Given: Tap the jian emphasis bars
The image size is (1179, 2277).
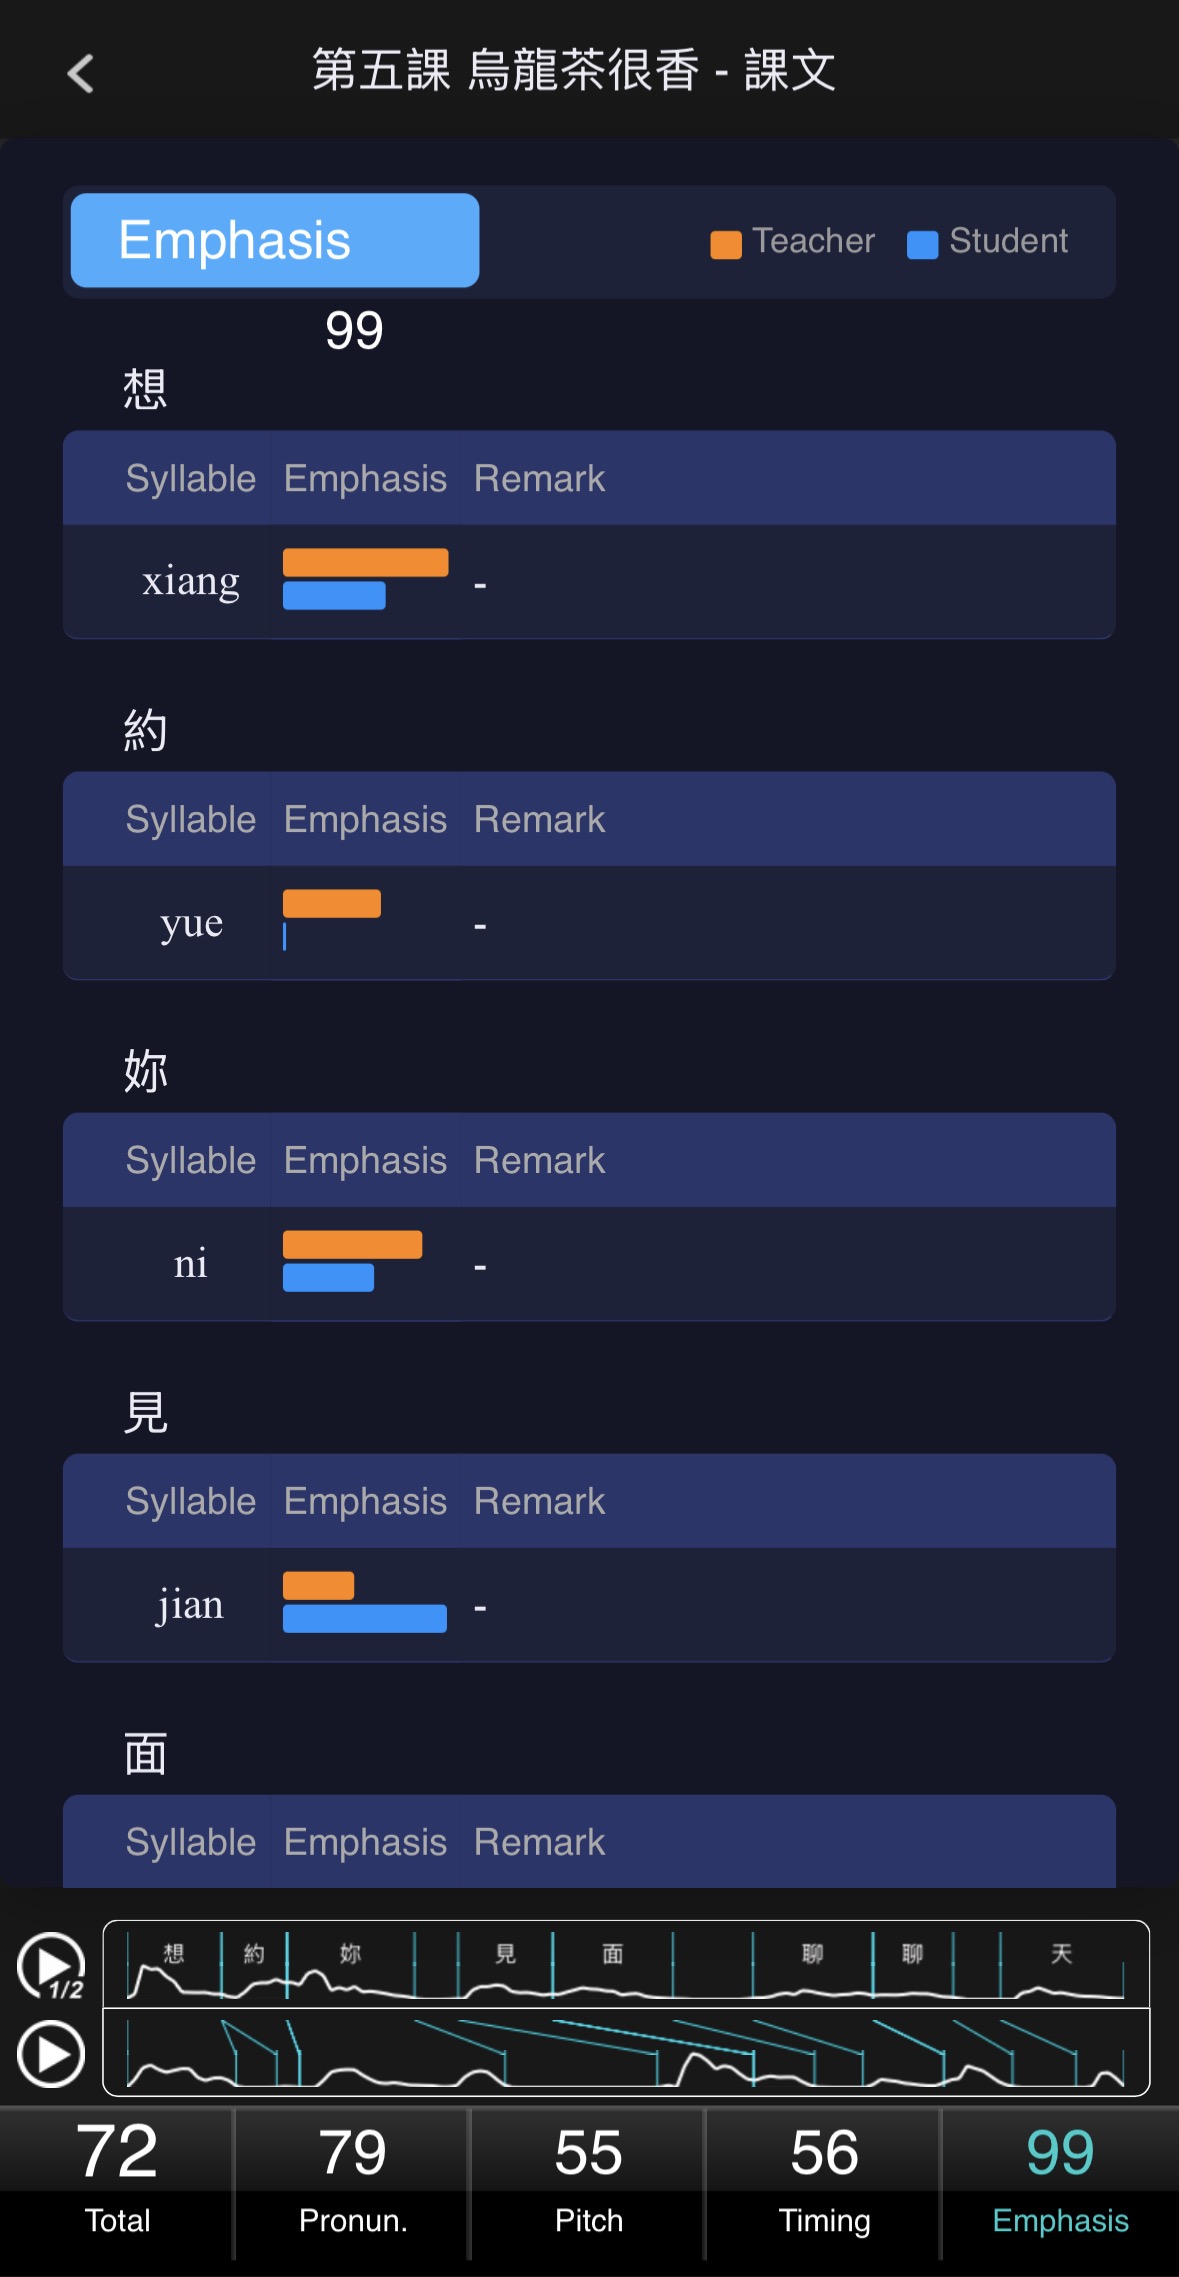Looking at the screenshot, I should (365, 1602).
